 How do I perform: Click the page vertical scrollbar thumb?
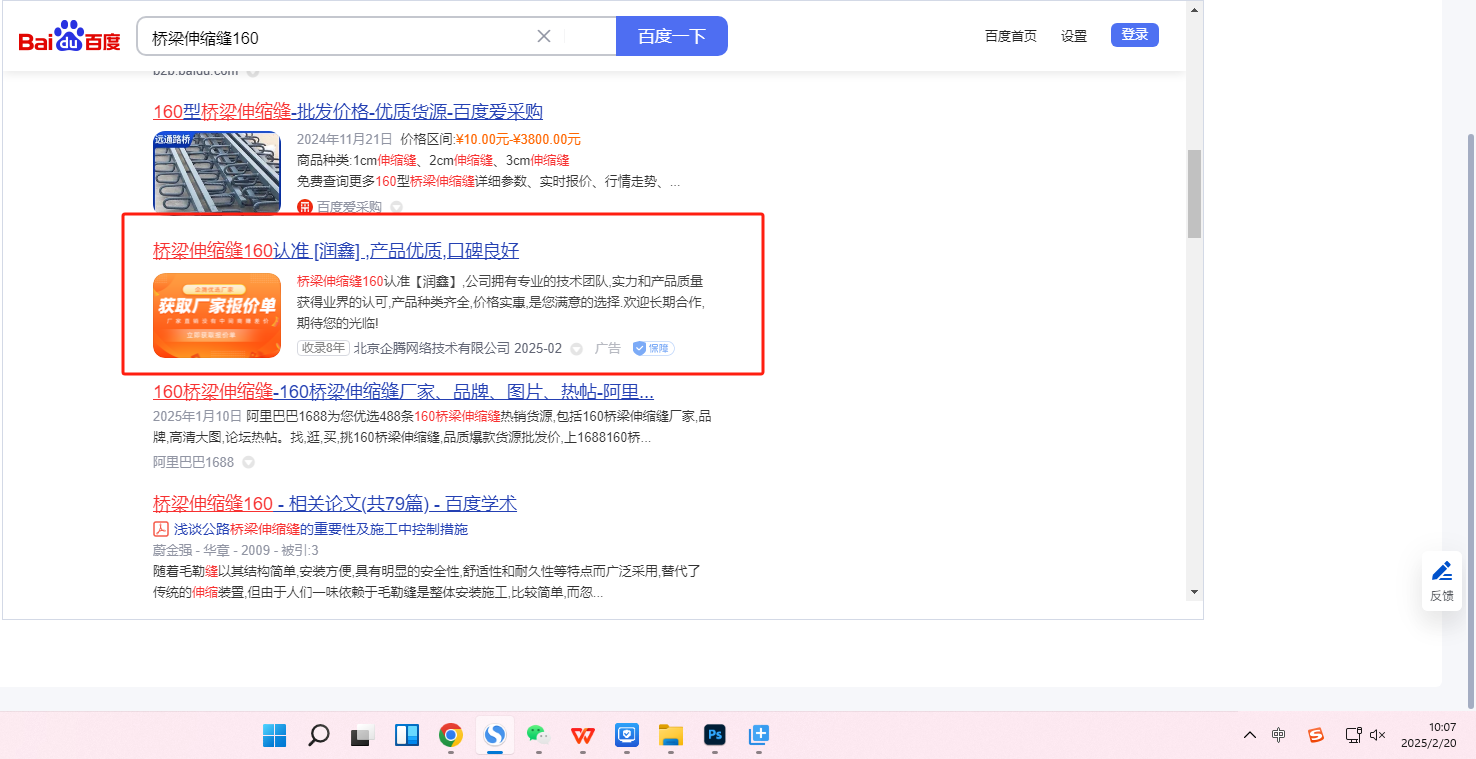(x=1194, y=194)
